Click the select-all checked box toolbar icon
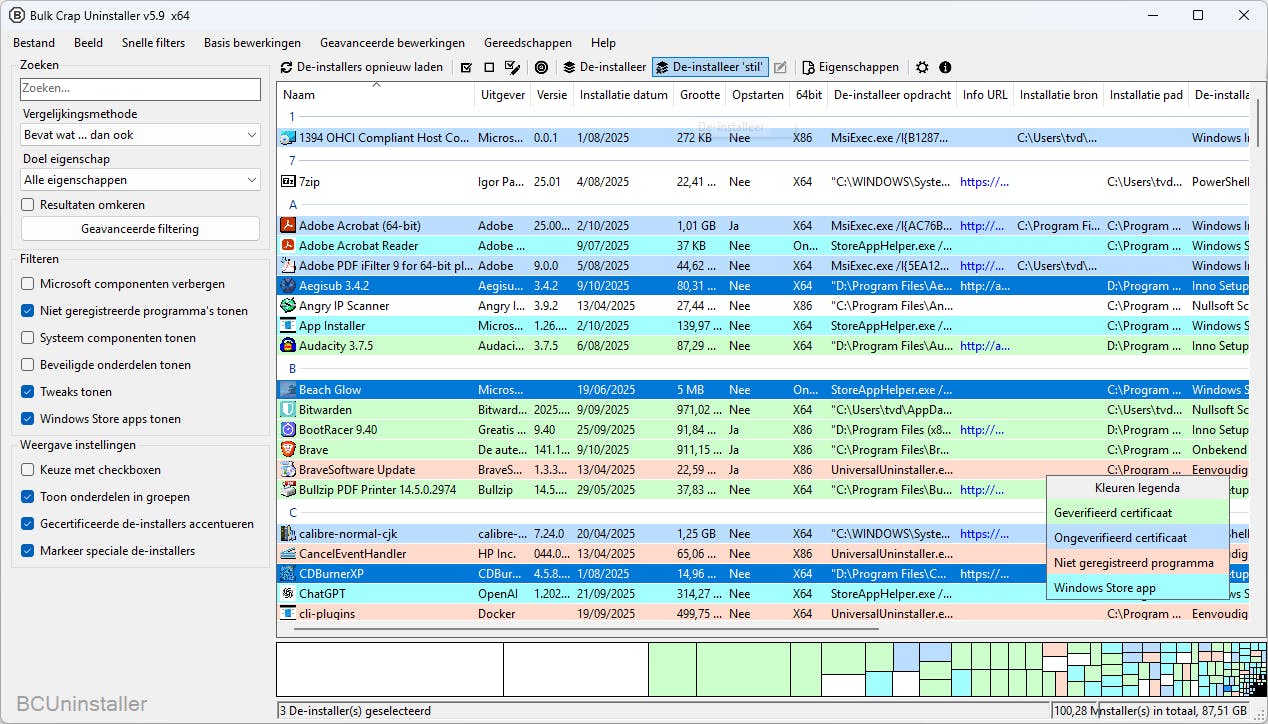Image resolution: width=1268 pixels, height=724 pixels. click(x=466, y=67)
